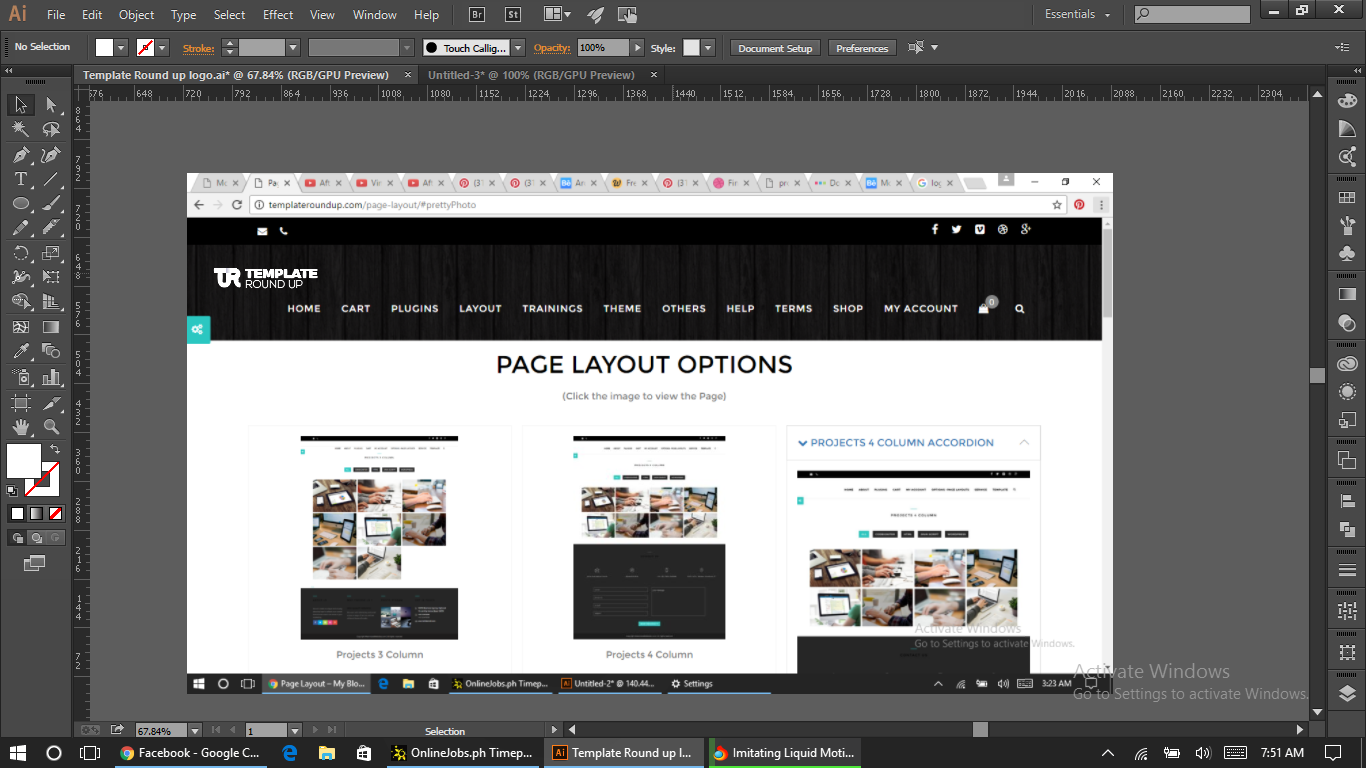The height and width of the screenshot is (768, 1366).
Task: Choose the Magic Wand tool
Action: [20, 130]
